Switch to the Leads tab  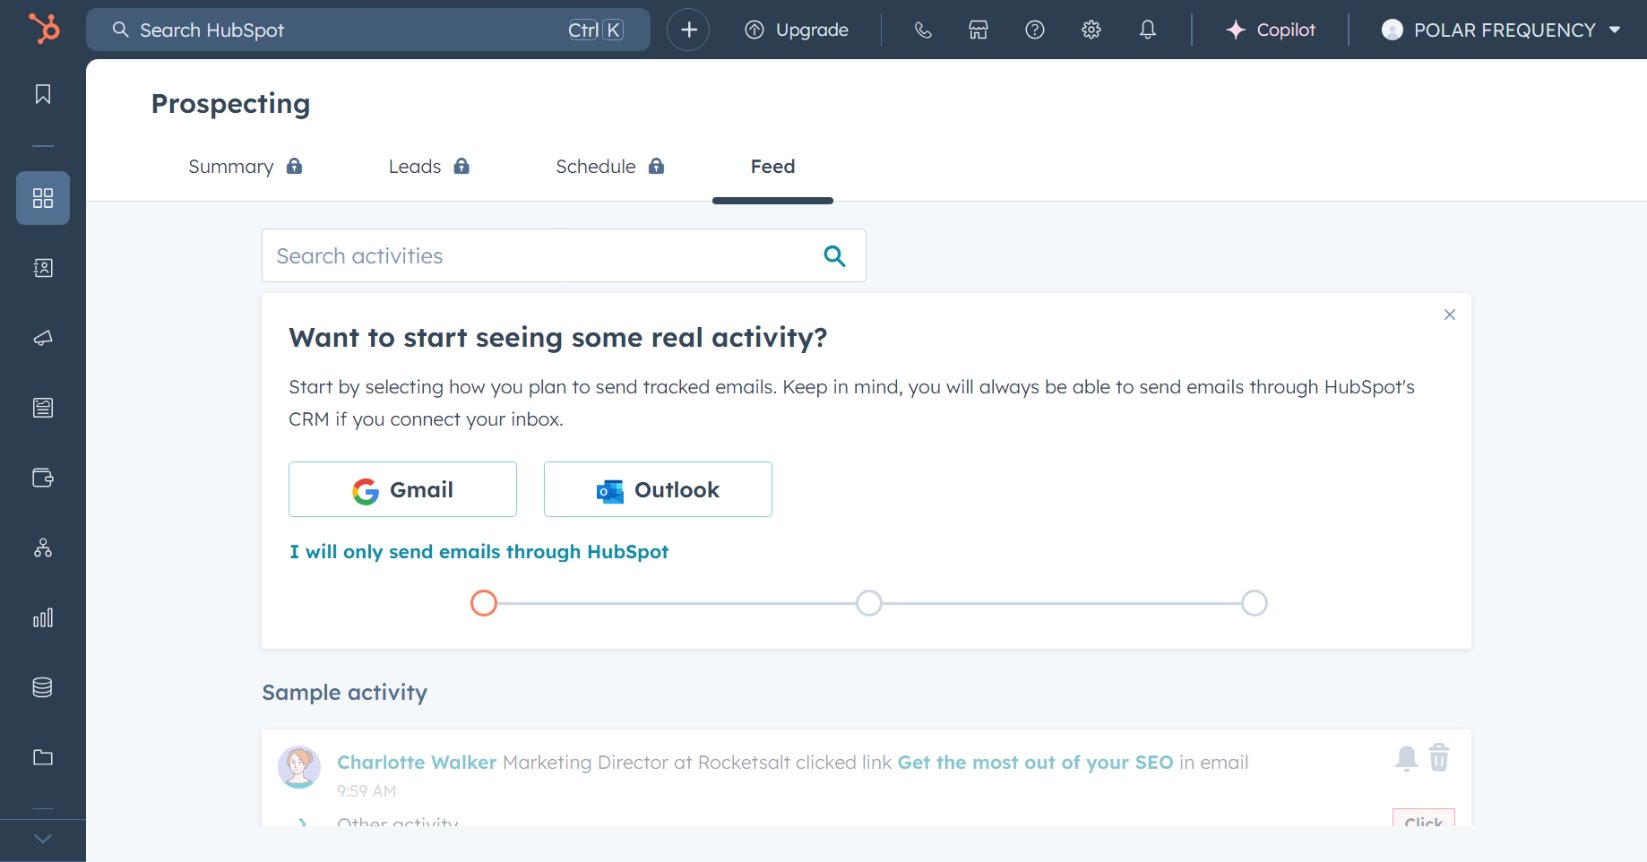pyautogui.click(x=415, y=167)
